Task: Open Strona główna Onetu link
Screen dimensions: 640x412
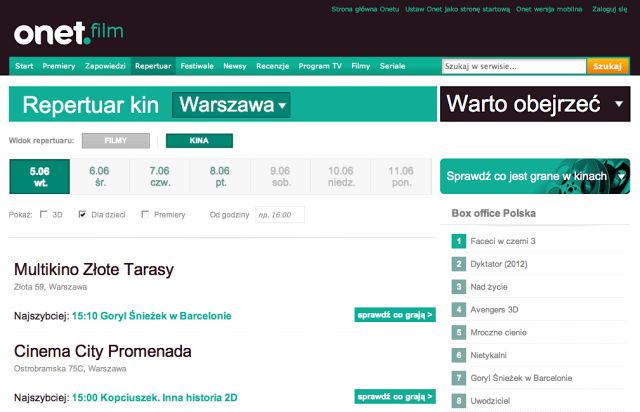Action: click(x=365, y=9)
